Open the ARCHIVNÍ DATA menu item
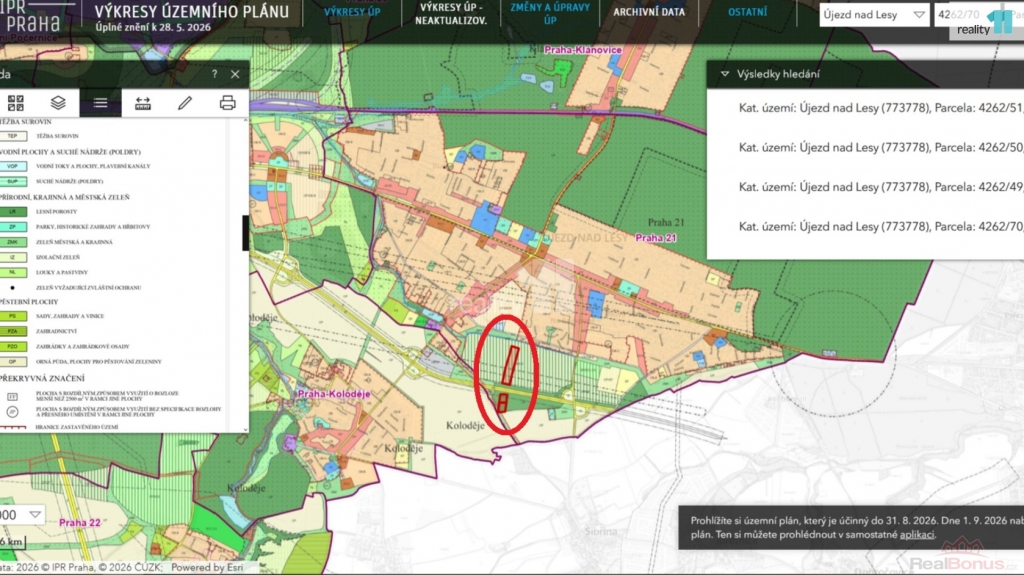The image size is (1024, 575). coord(648,12)
